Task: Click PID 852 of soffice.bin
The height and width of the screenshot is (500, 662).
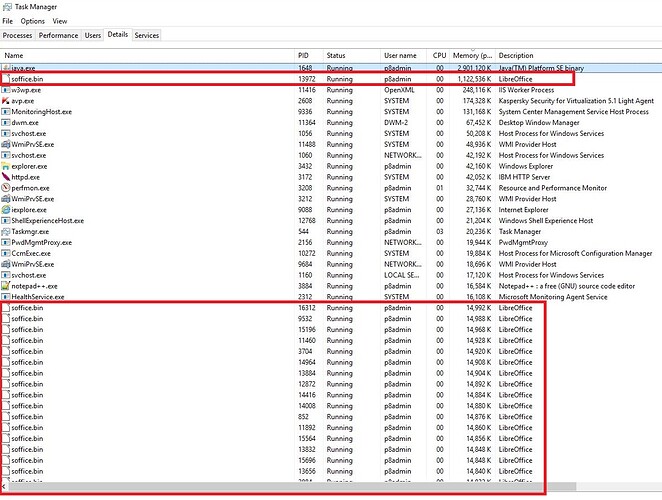Action: [x=303, y=417]
